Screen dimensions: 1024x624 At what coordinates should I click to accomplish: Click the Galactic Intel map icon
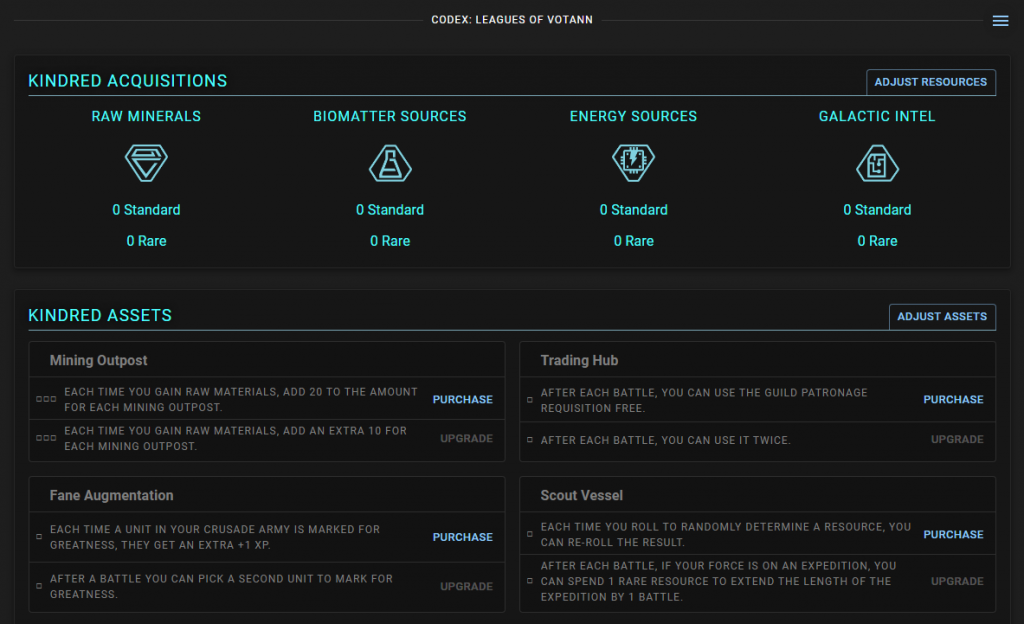click(x=877, y=162)
